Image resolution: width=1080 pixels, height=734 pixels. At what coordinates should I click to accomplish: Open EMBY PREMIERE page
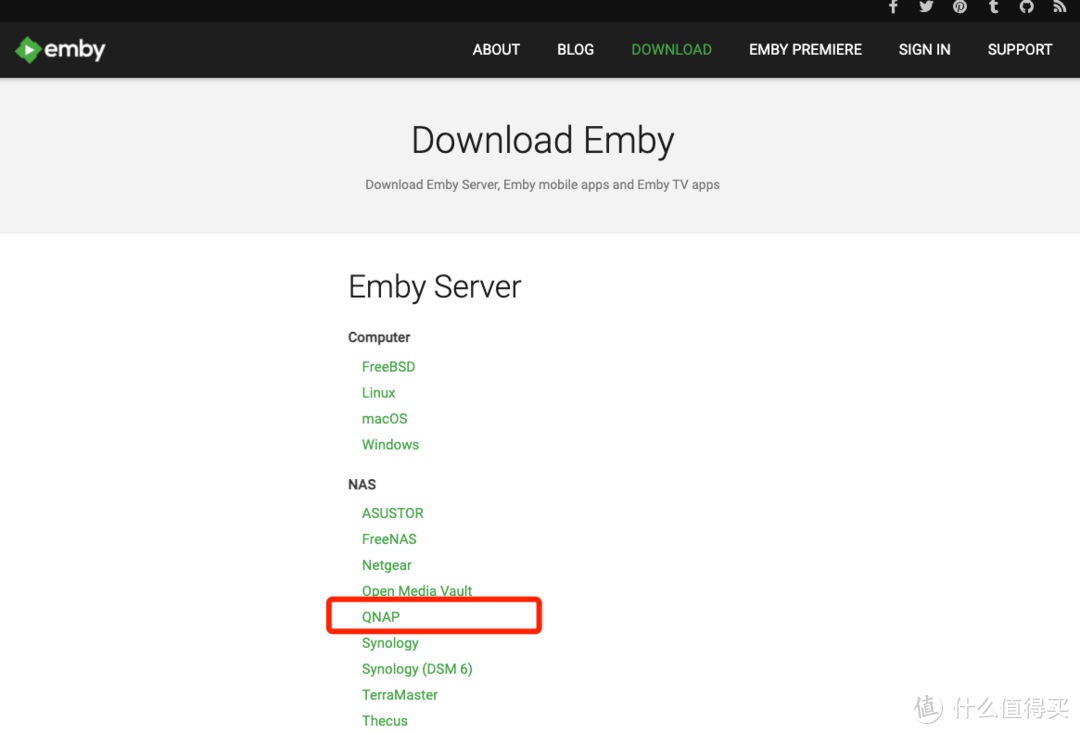click(x=805, y=50)
